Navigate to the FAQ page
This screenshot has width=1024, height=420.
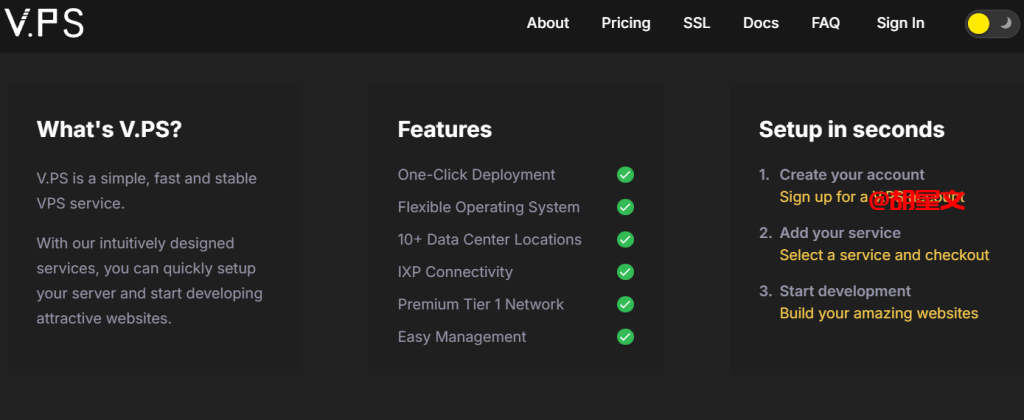coord(825,23)
